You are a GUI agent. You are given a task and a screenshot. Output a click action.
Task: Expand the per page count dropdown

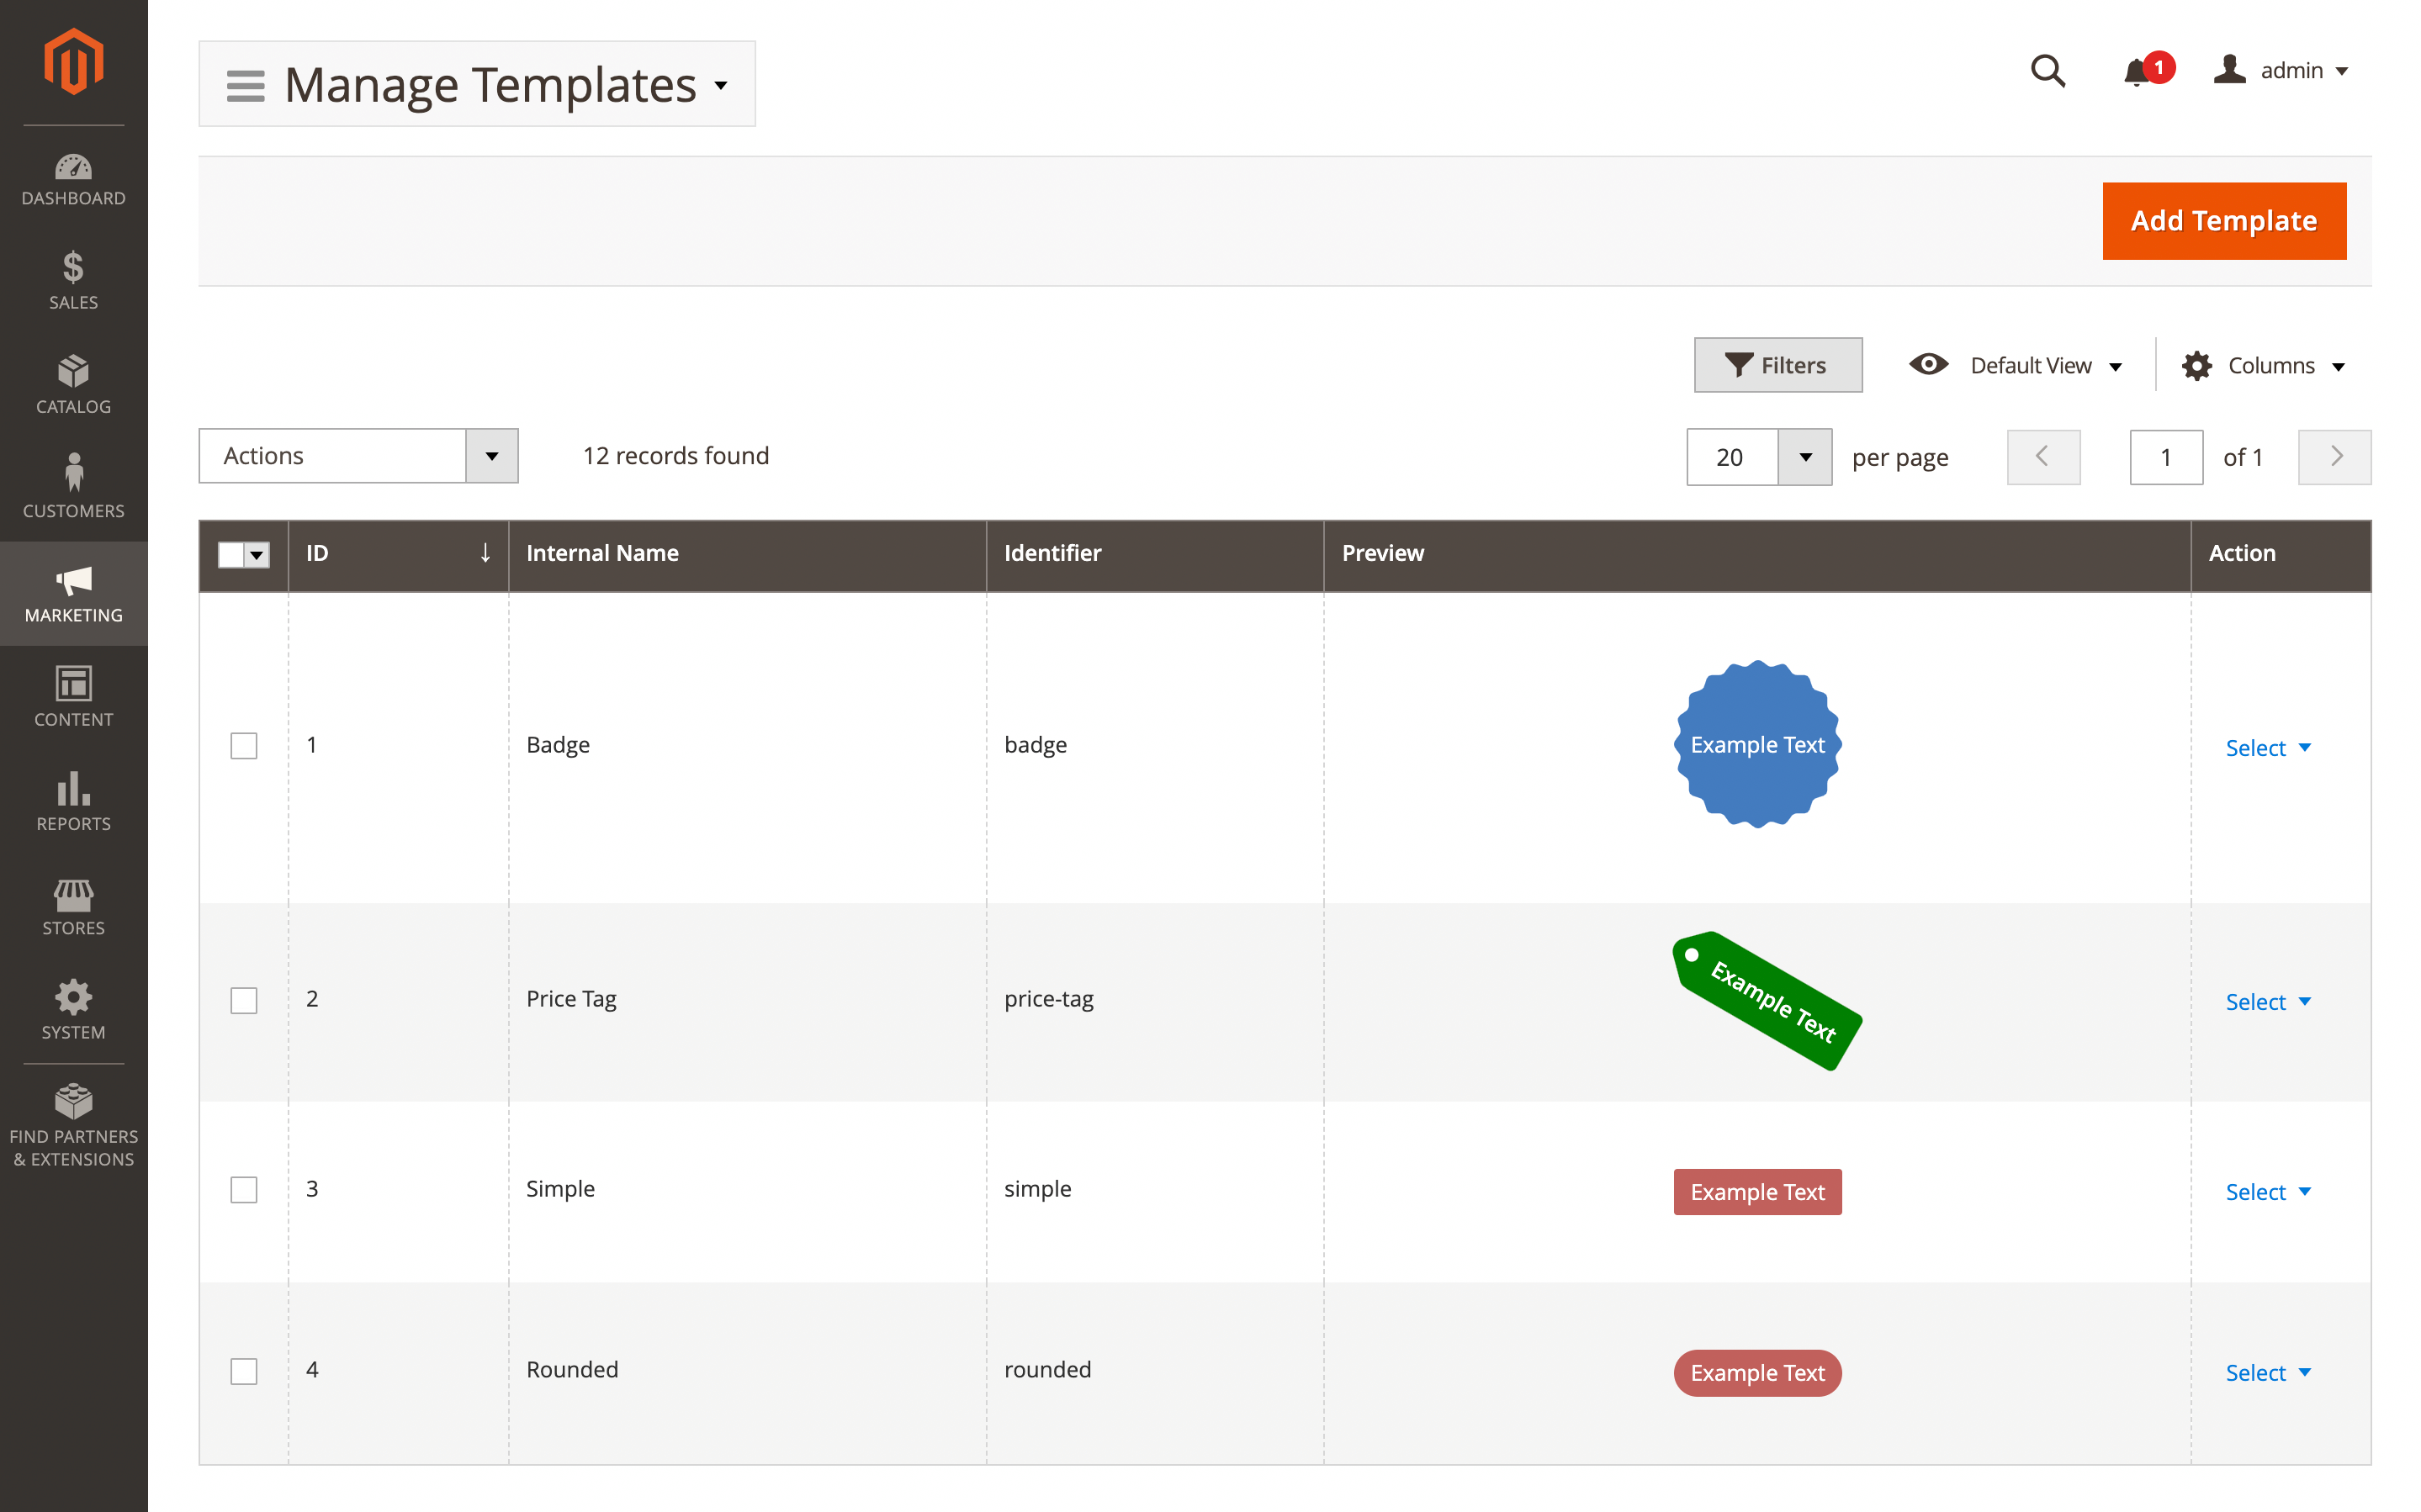pyautogui.click(x=1805, y=457)
